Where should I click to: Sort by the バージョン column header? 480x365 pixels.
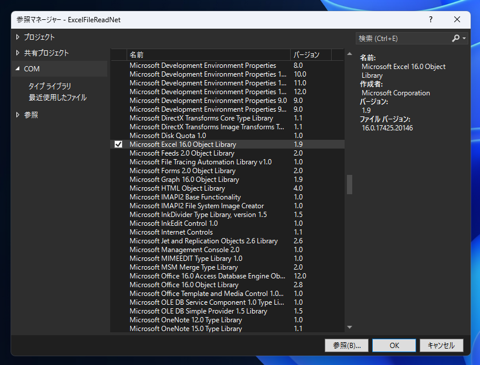click(311, 54)
